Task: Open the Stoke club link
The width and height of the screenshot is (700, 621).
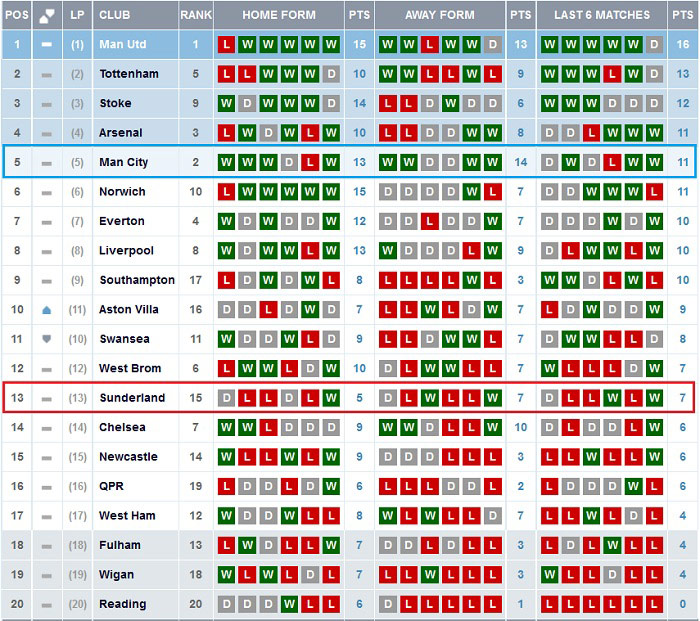Action: pos(115,104)
